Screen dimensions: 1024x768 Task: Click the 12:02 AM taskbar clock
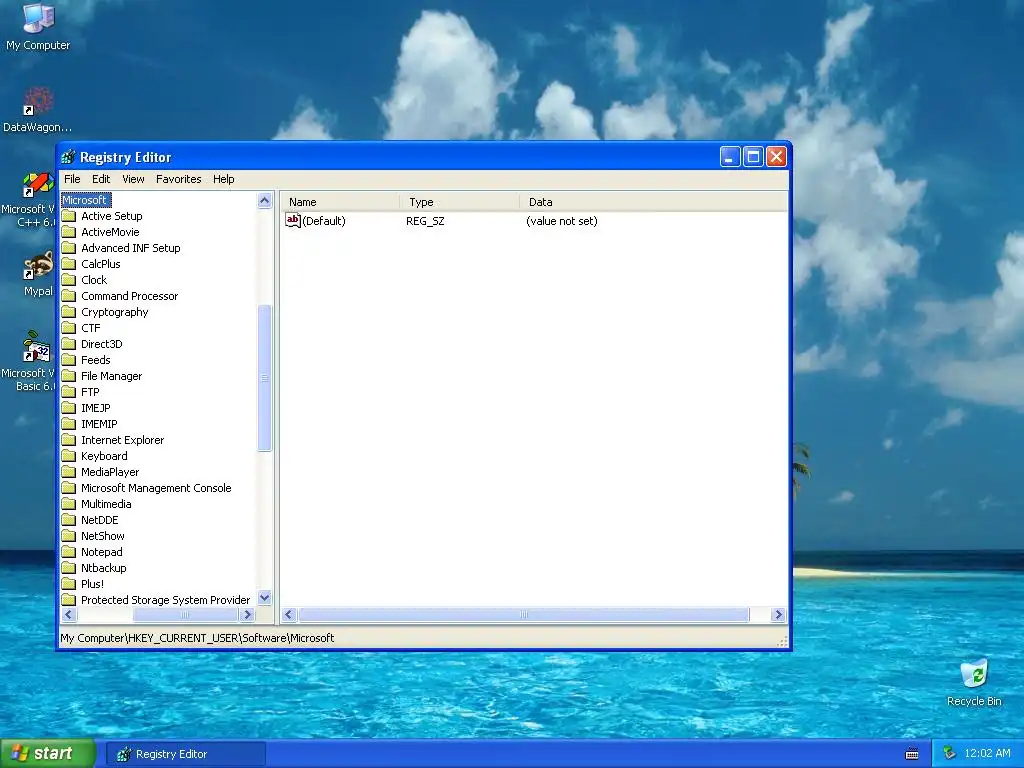pyautogui.click(x=987, y=754)
